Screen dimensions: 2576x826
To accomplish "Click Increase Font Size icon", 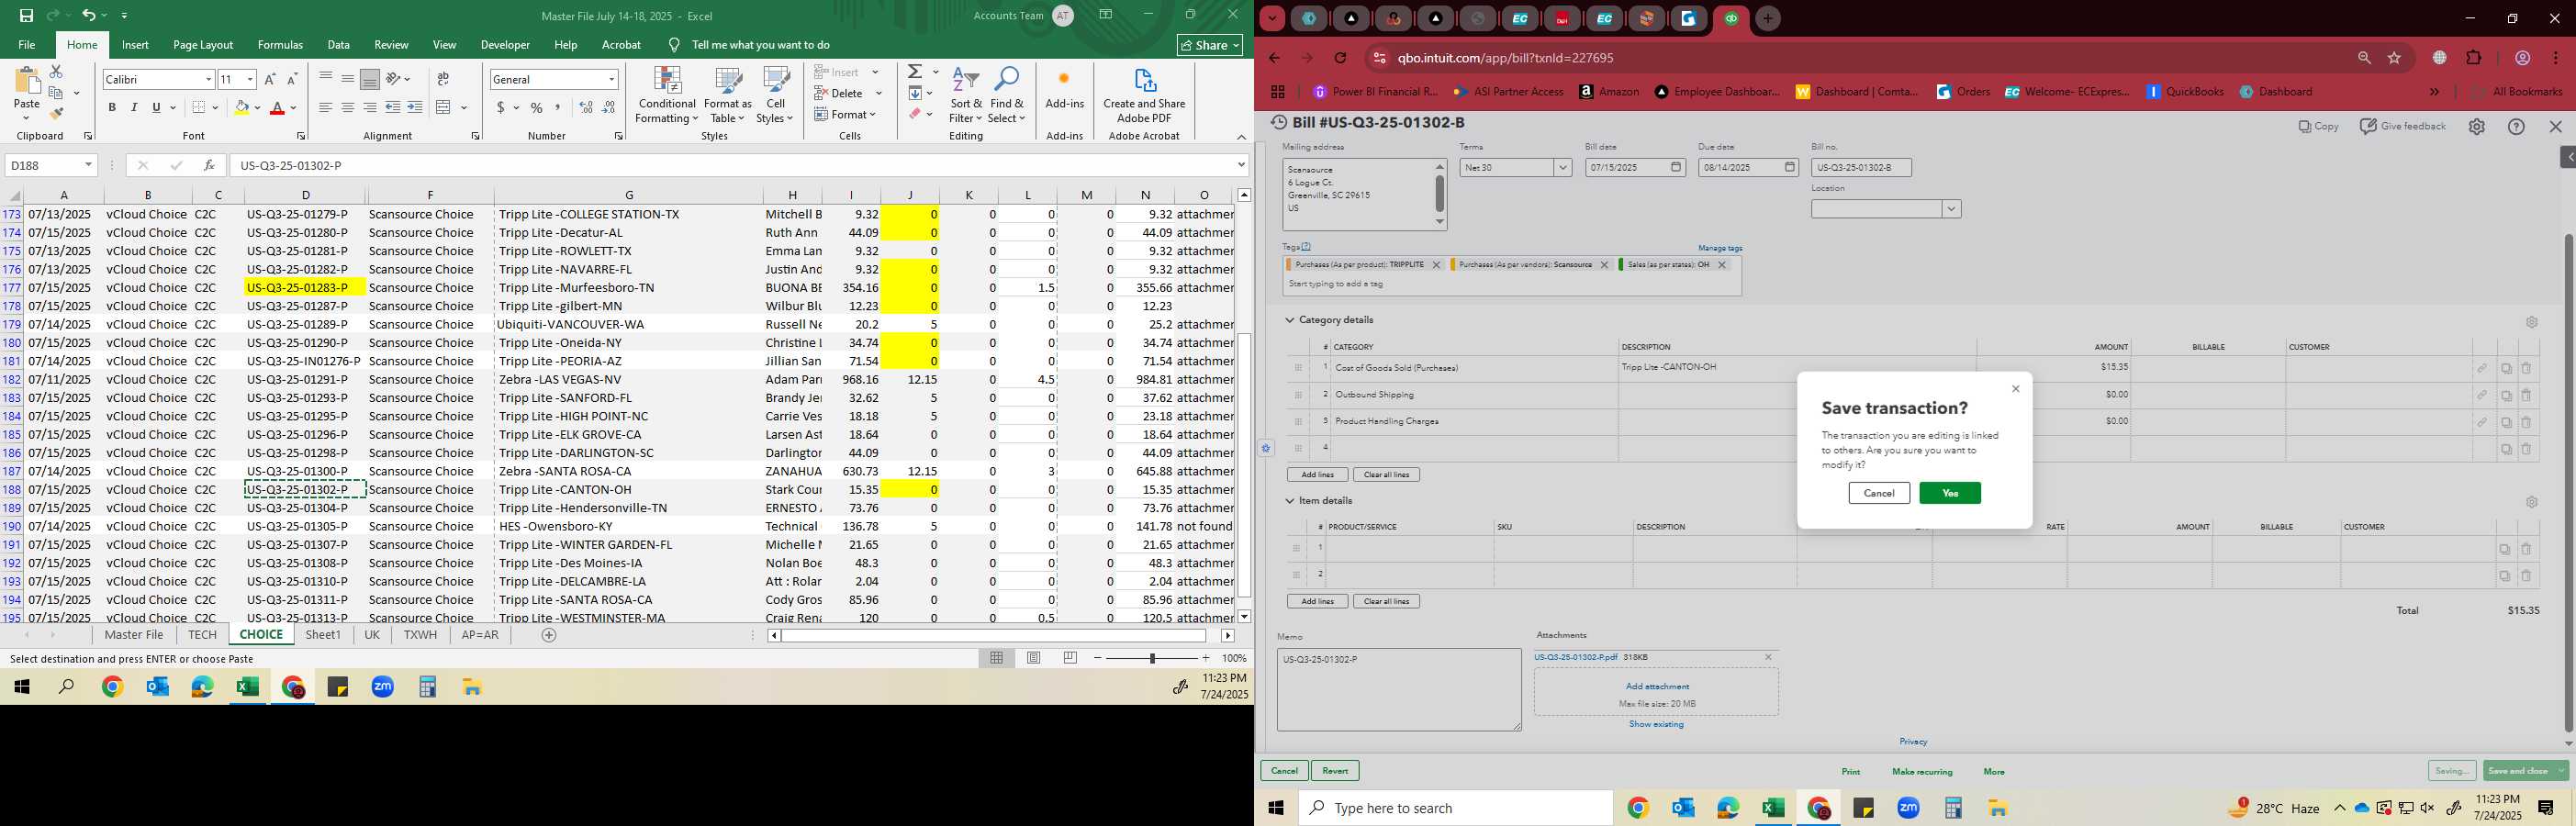I will tap(270, 79).
